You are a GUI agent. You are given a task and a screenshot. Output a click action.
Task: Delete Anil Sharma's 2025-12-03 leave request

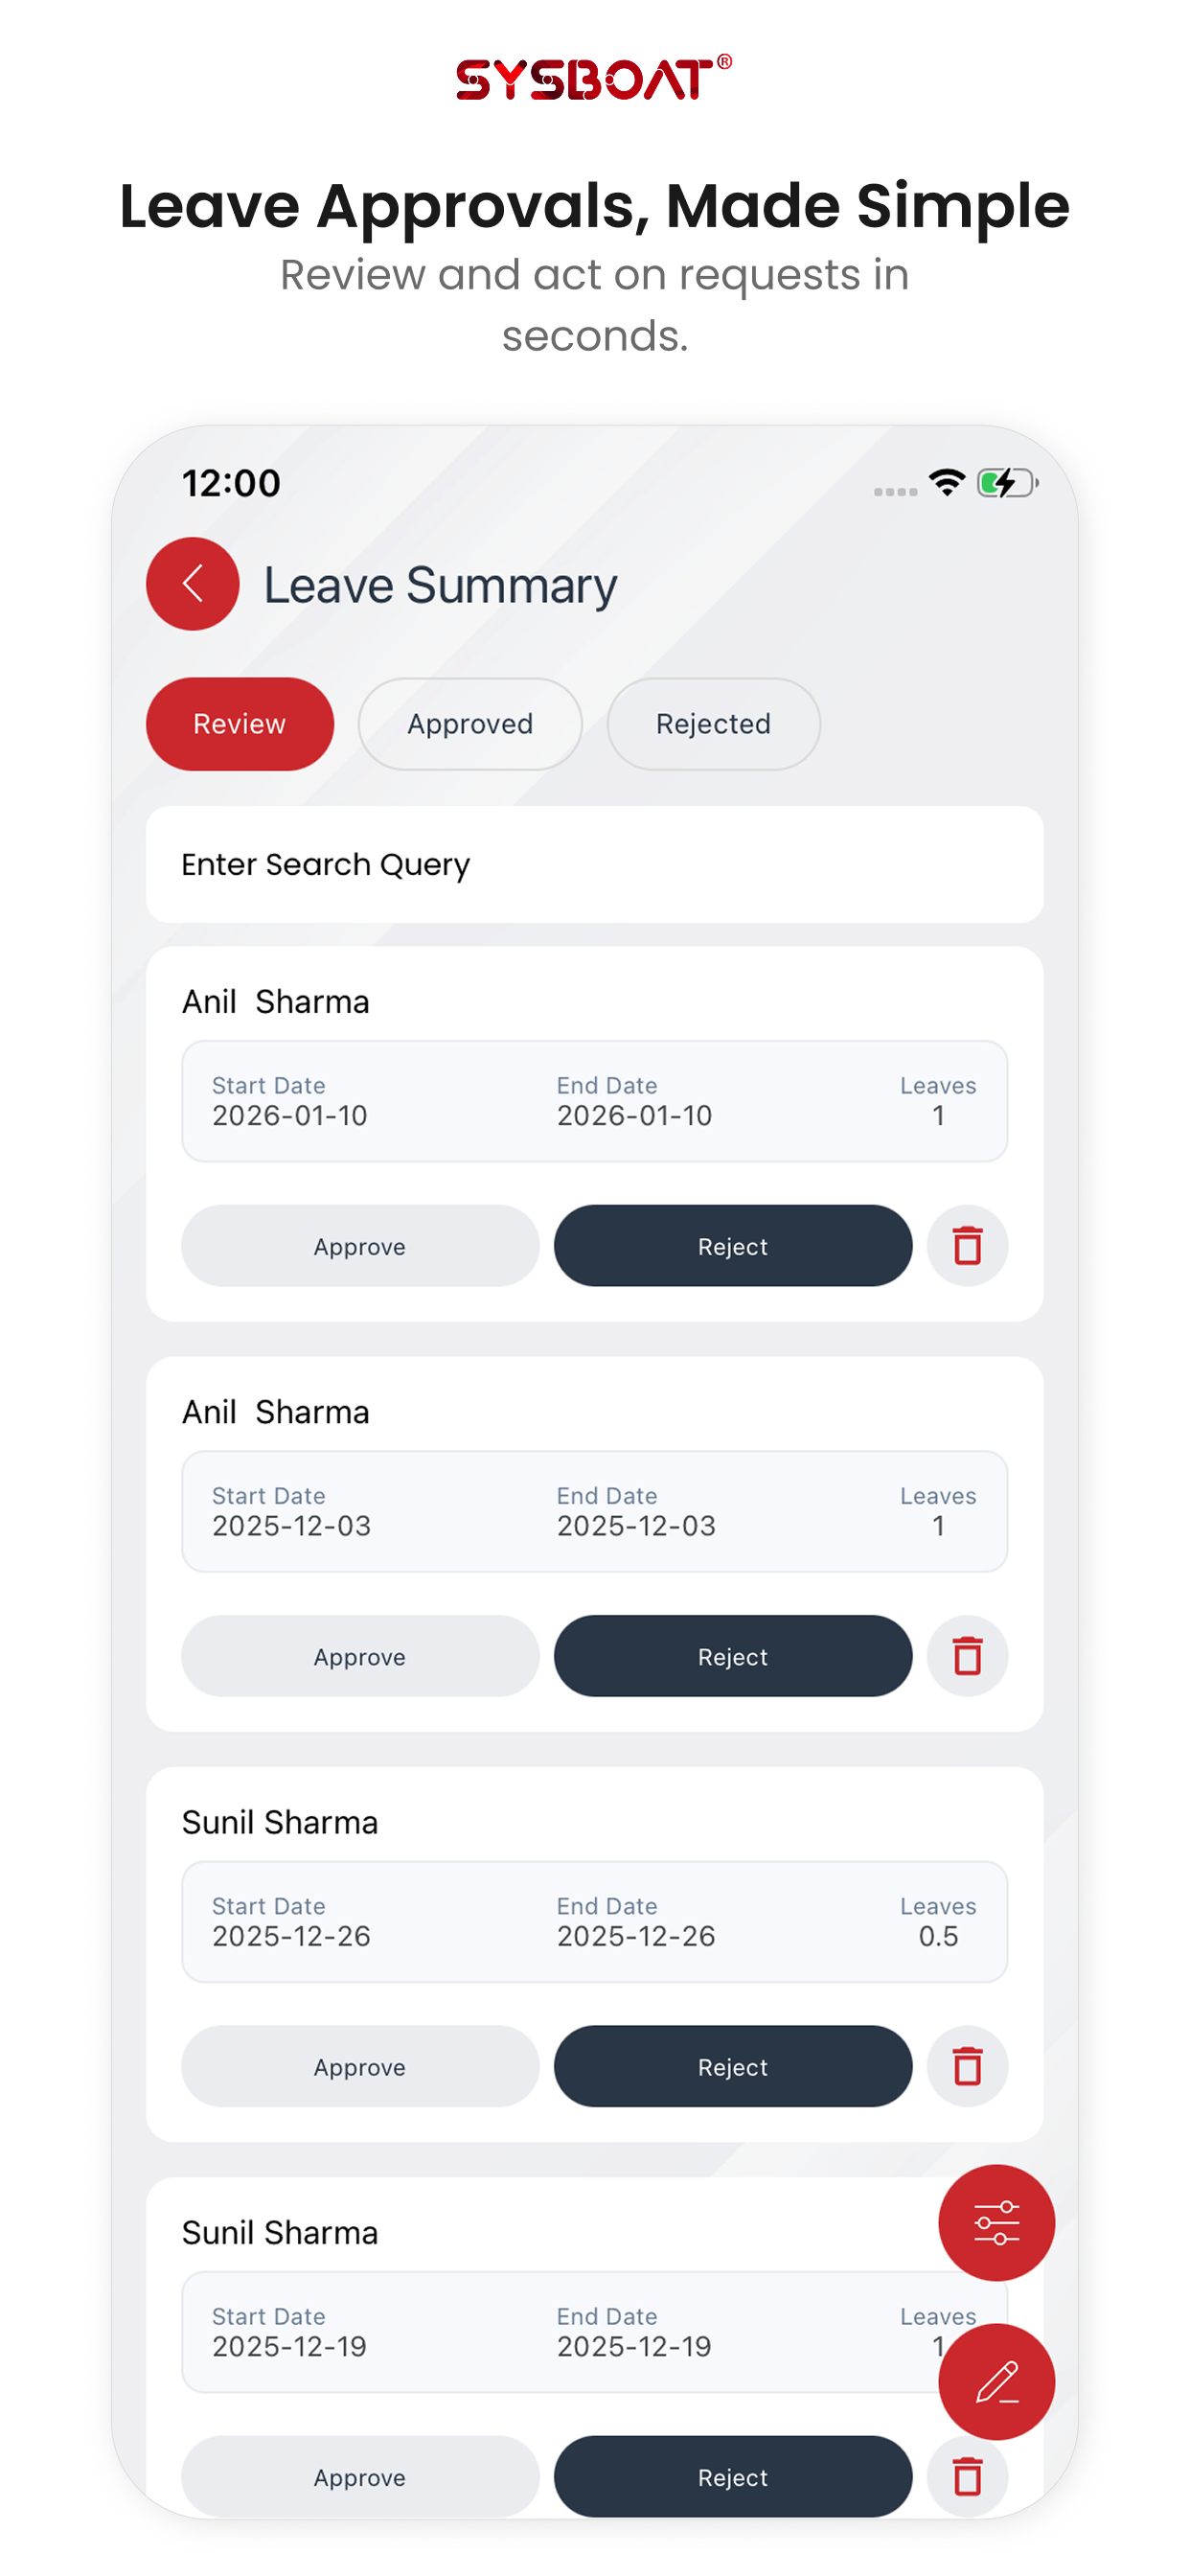[x=967, y=1656]
